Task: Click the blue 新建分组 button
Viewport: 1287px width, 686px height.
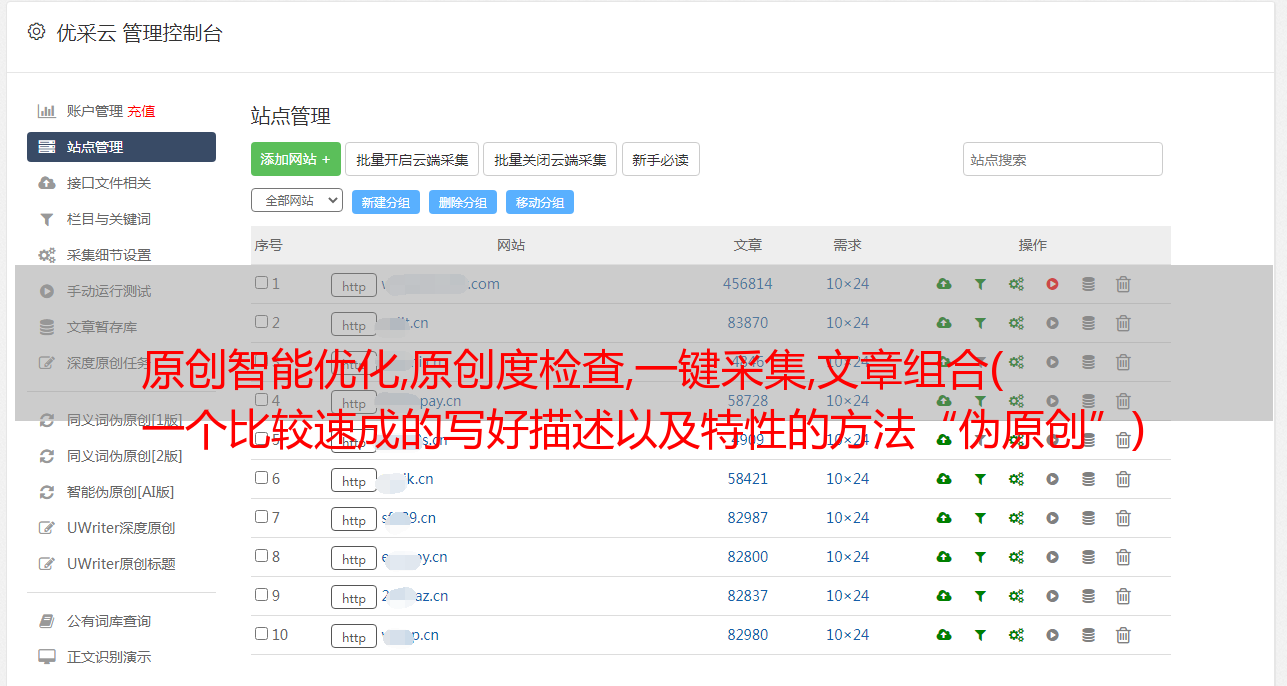Action: point(386,202)
